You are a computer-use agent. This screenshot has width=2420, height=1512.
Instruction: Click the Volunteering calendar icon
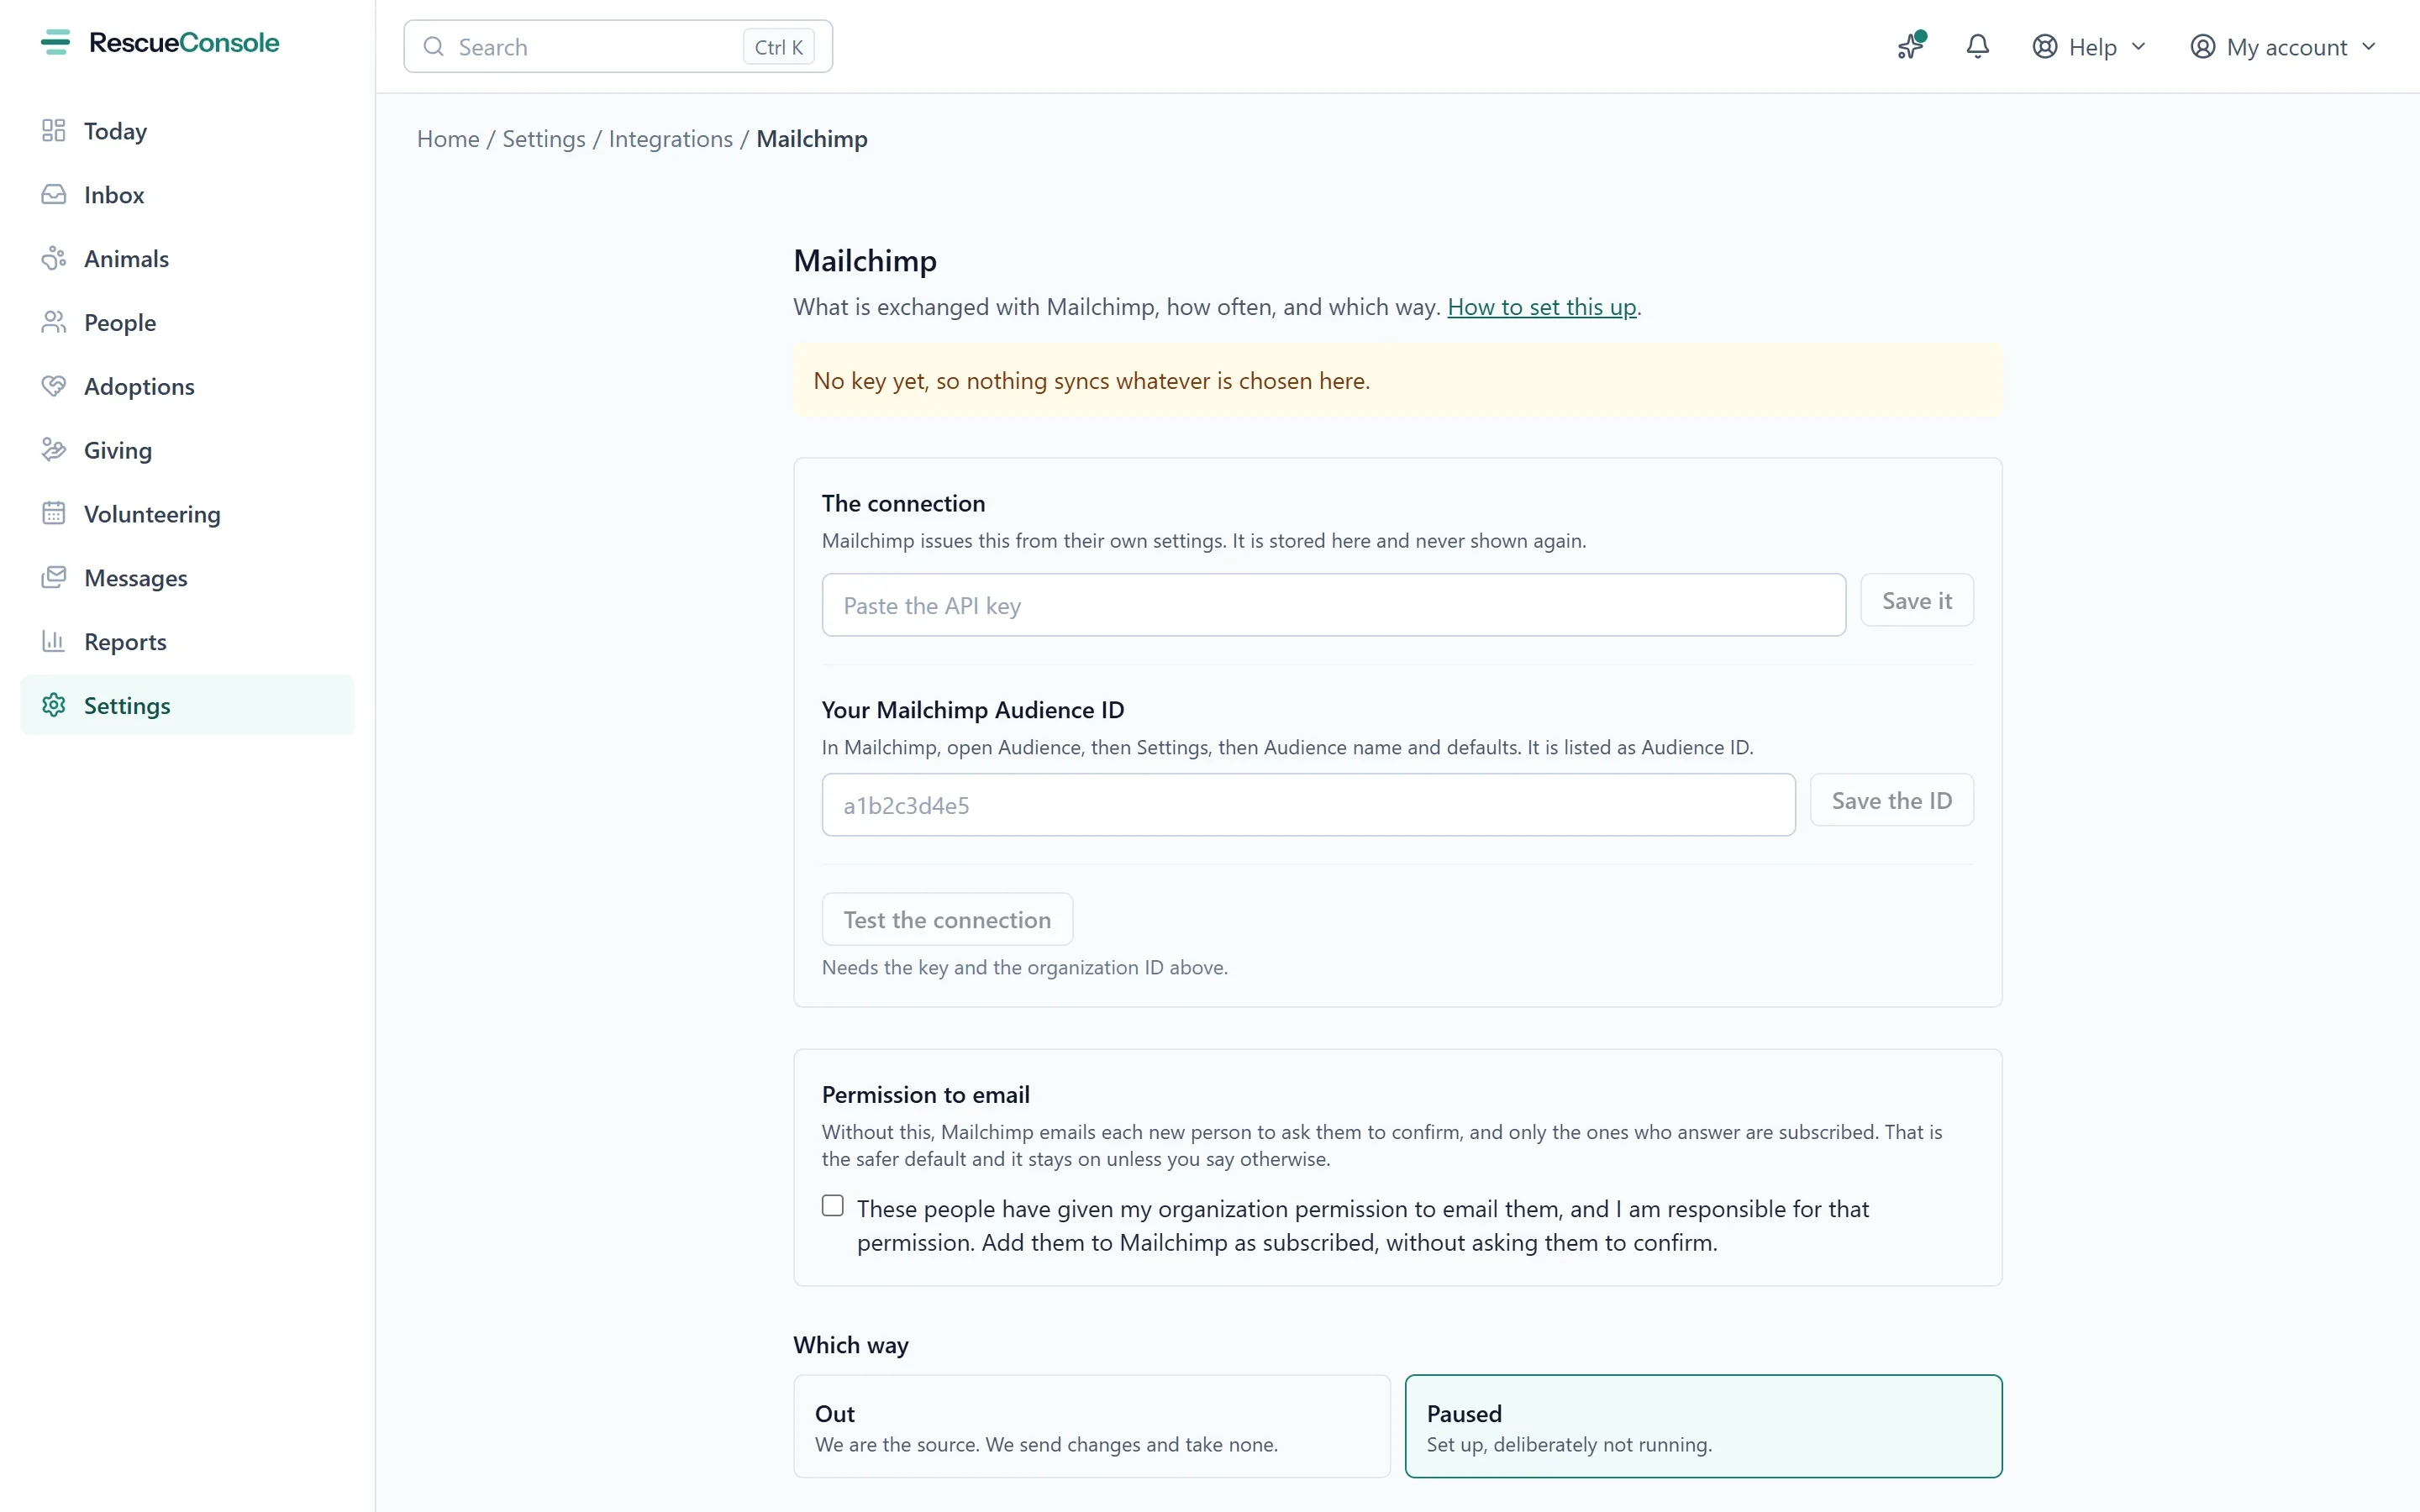(53, 514)
